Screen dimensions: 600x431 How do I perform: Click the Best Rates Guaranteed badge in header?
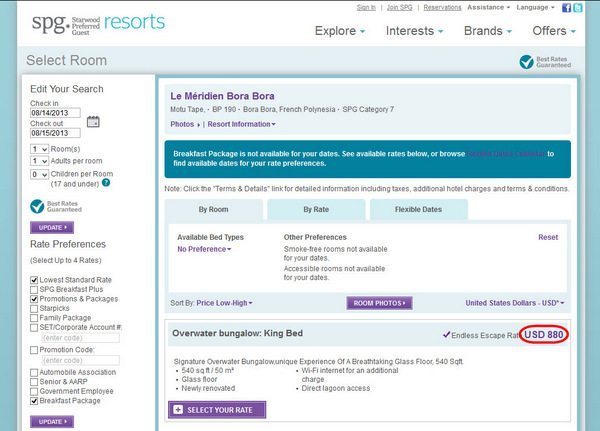coord(545,62)
